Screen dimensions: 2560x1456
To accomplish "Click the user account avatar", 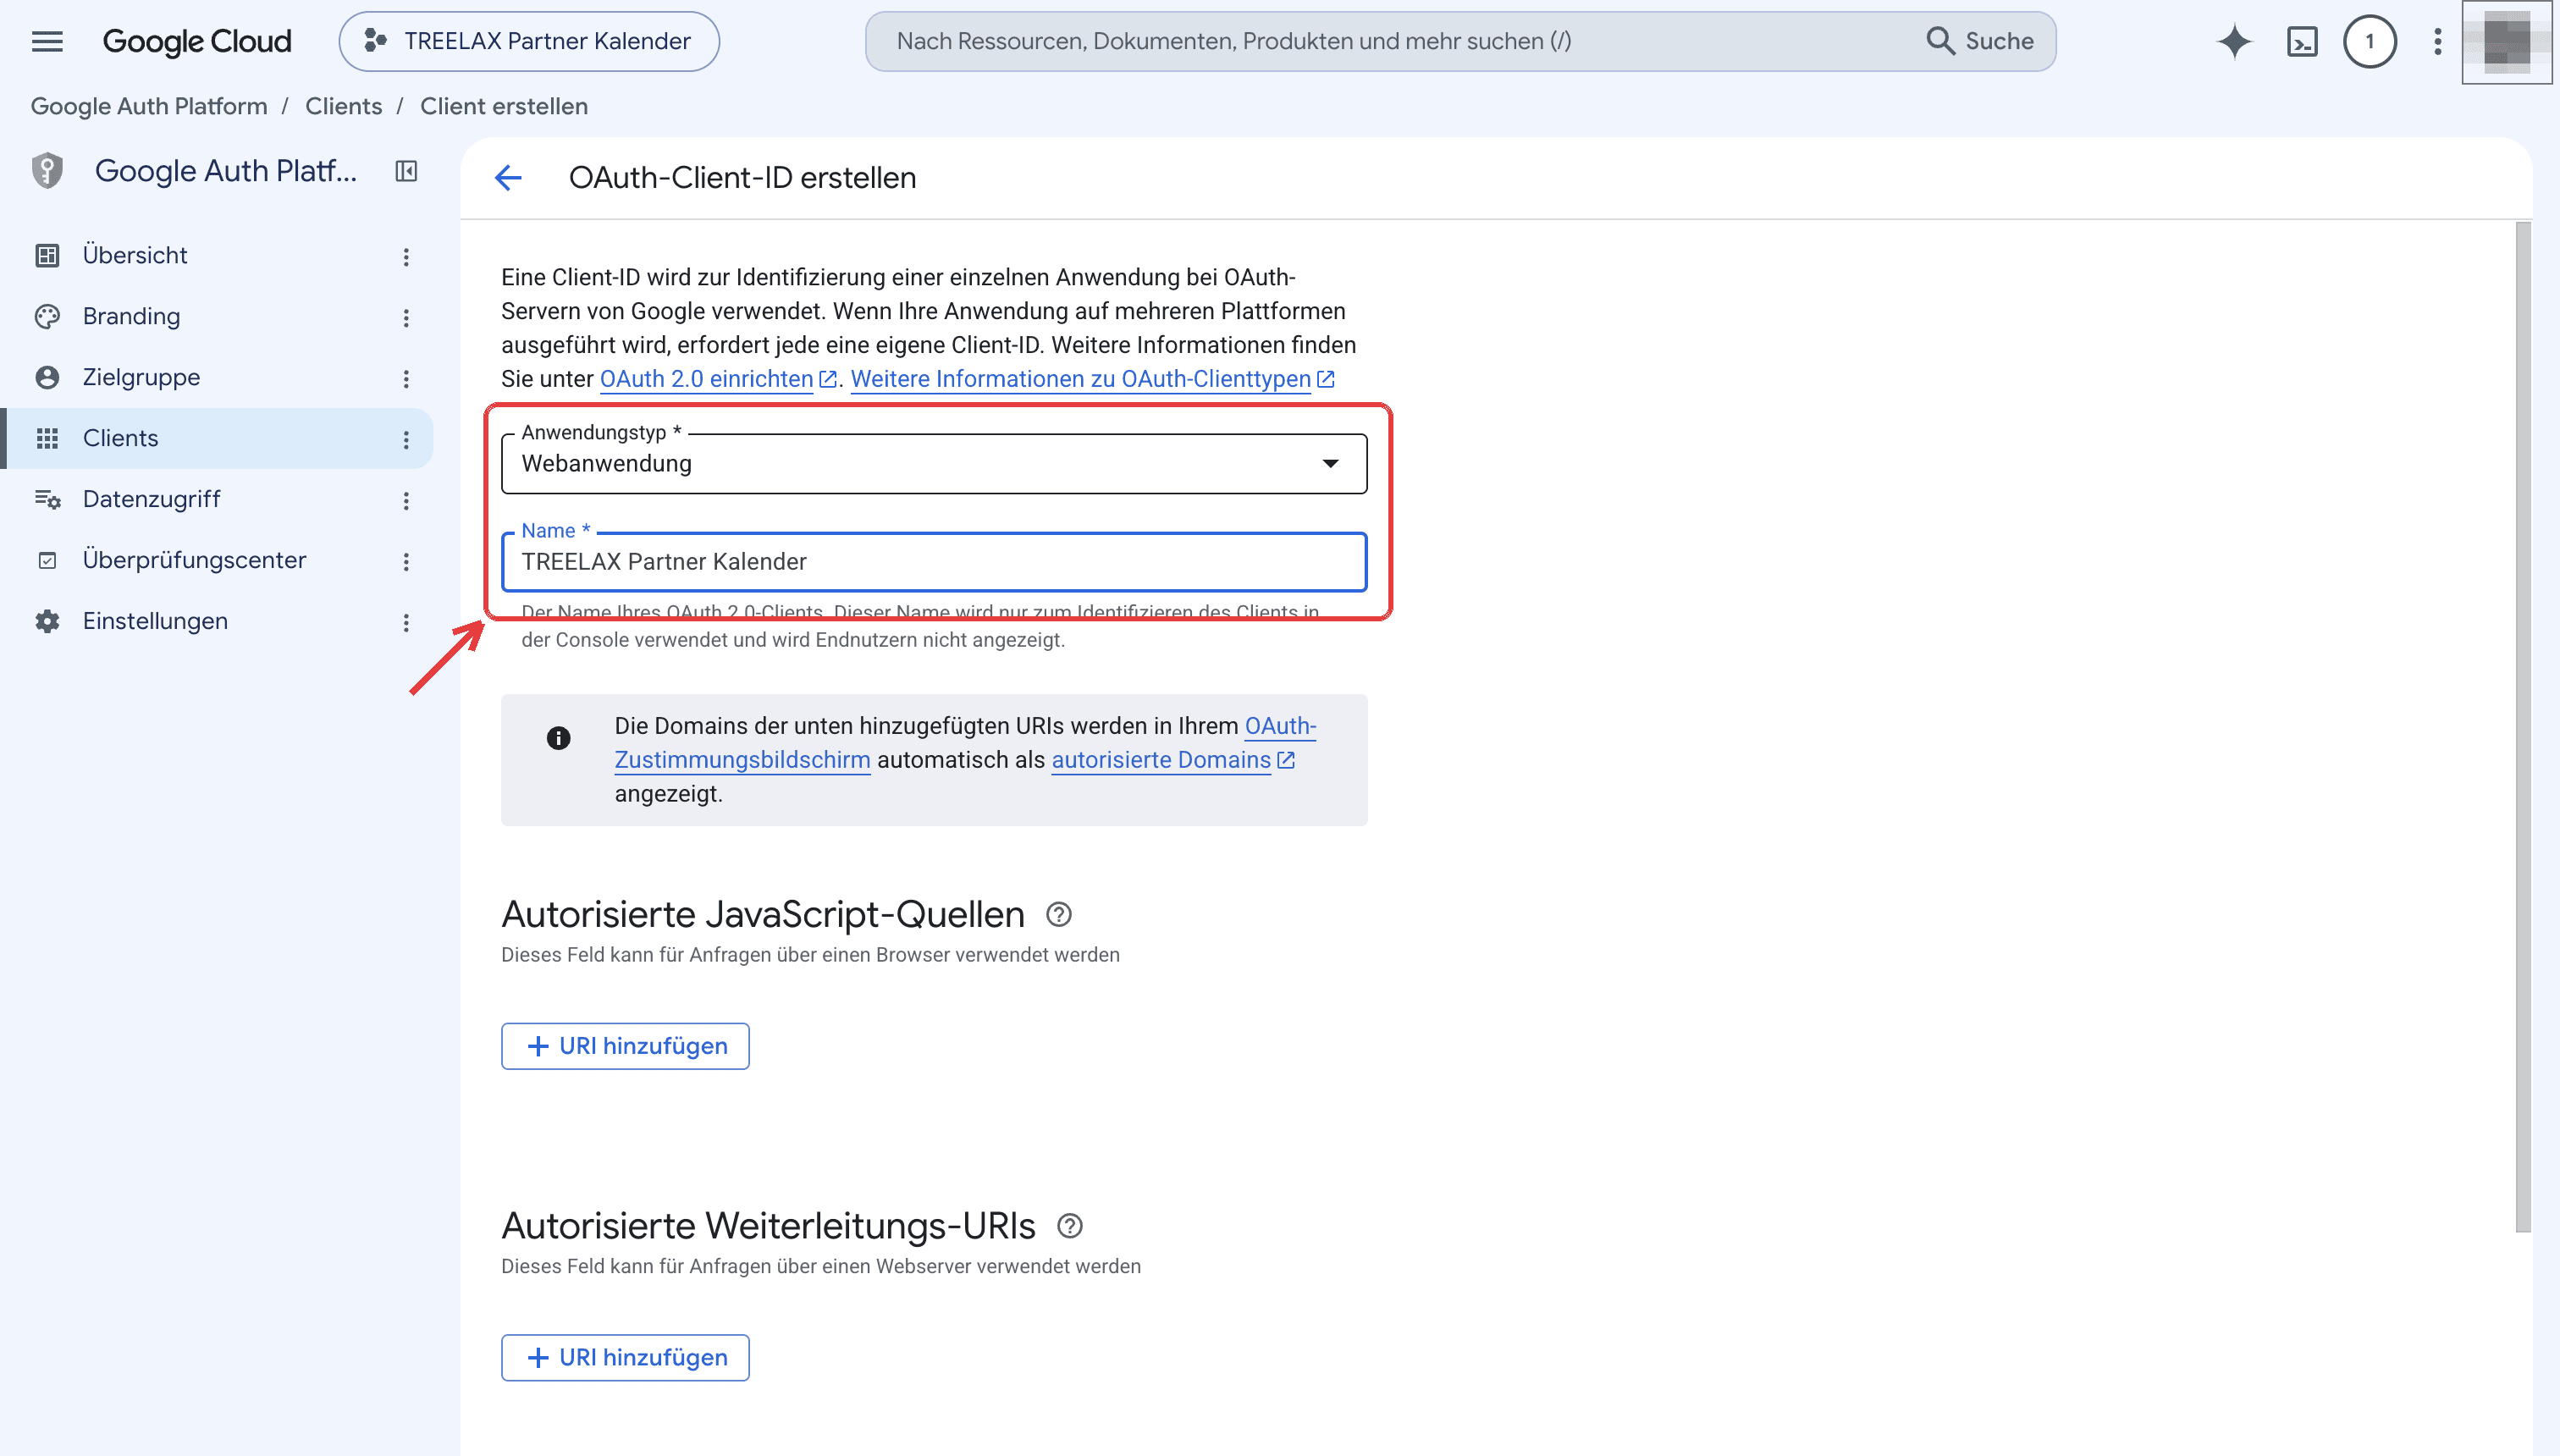I will point(2507,41).
